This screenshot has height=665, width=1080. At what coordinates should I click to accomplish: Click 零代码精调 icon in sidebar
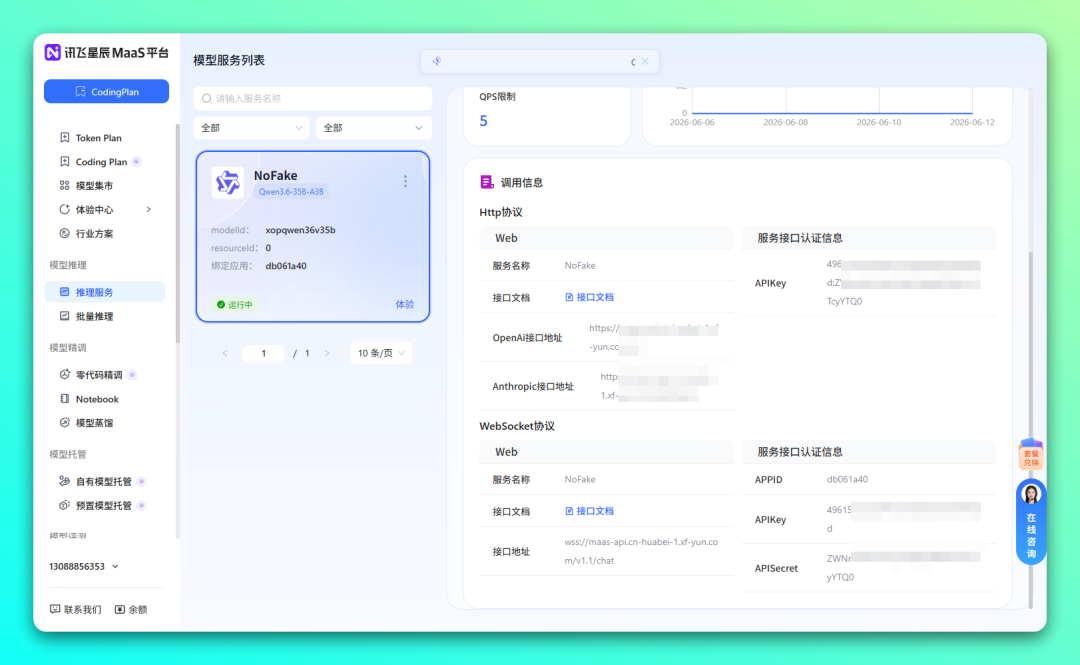point(65,375)
